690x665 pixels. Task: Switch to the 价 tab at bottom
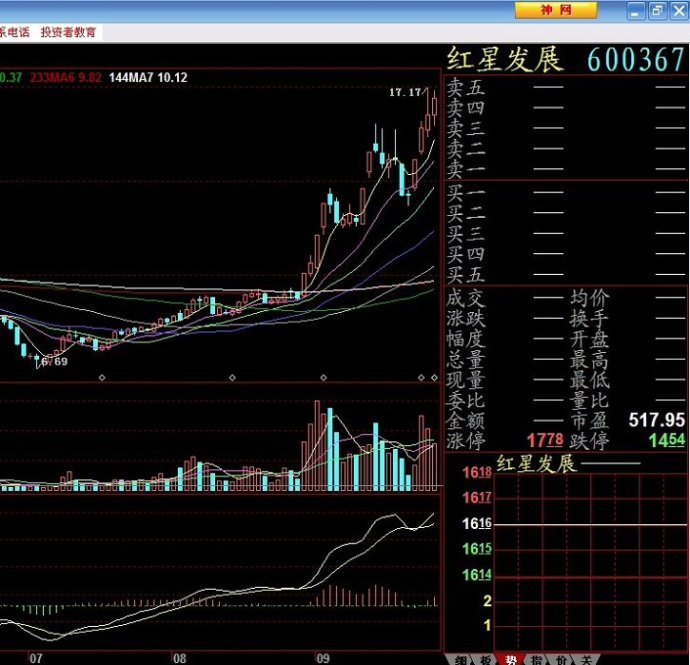562,659
